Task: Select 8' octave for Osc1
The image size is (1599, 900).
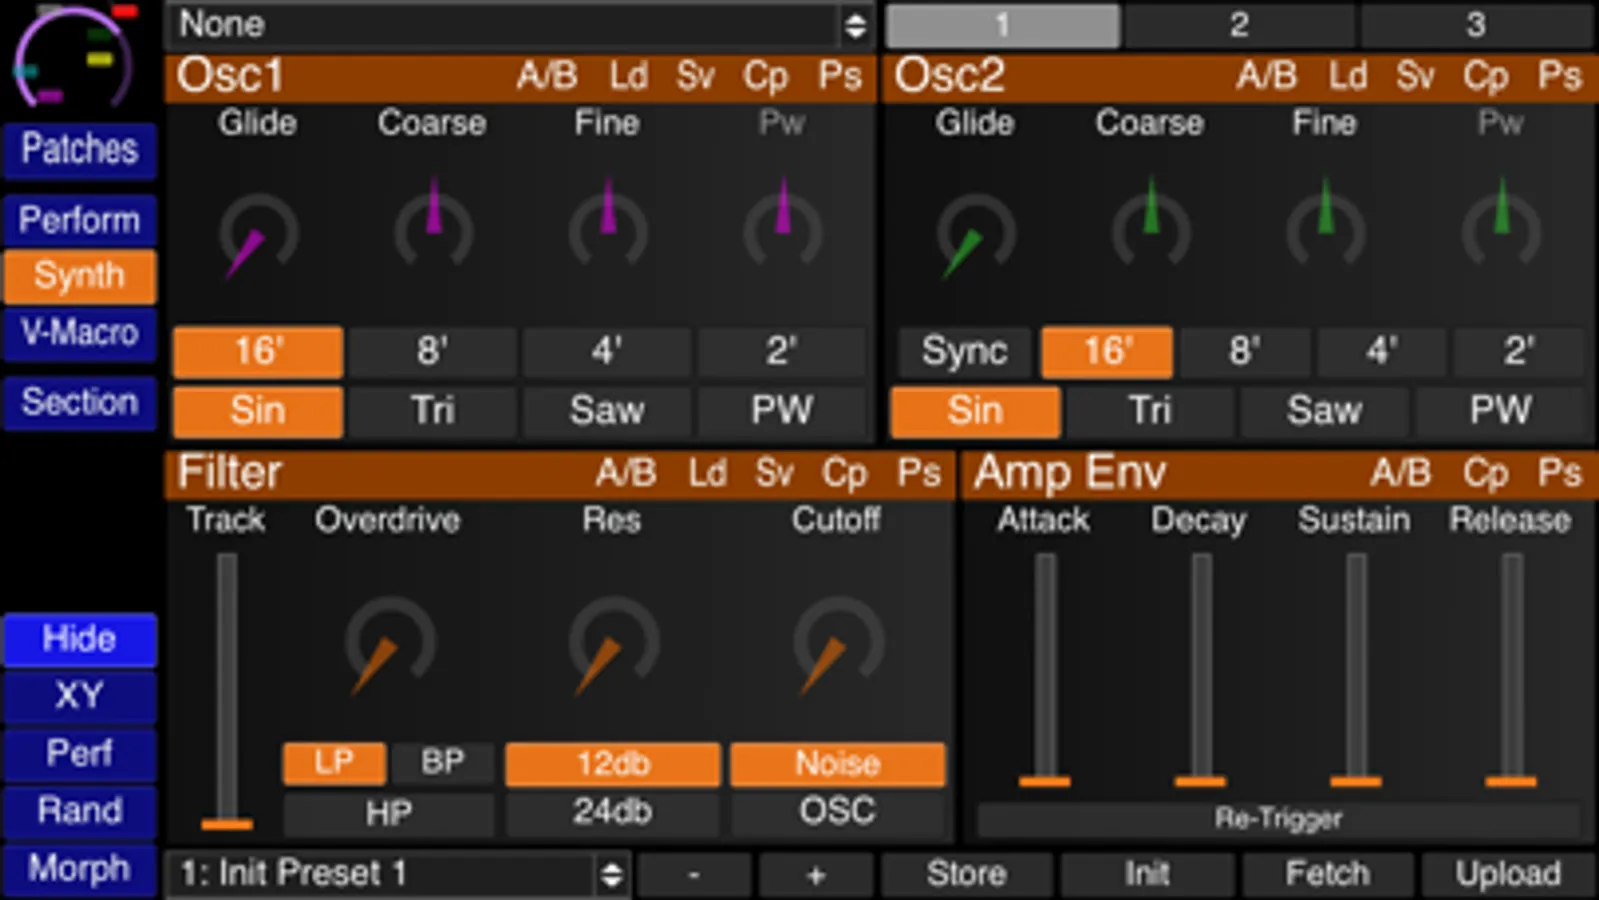Action: pos(432,352)
